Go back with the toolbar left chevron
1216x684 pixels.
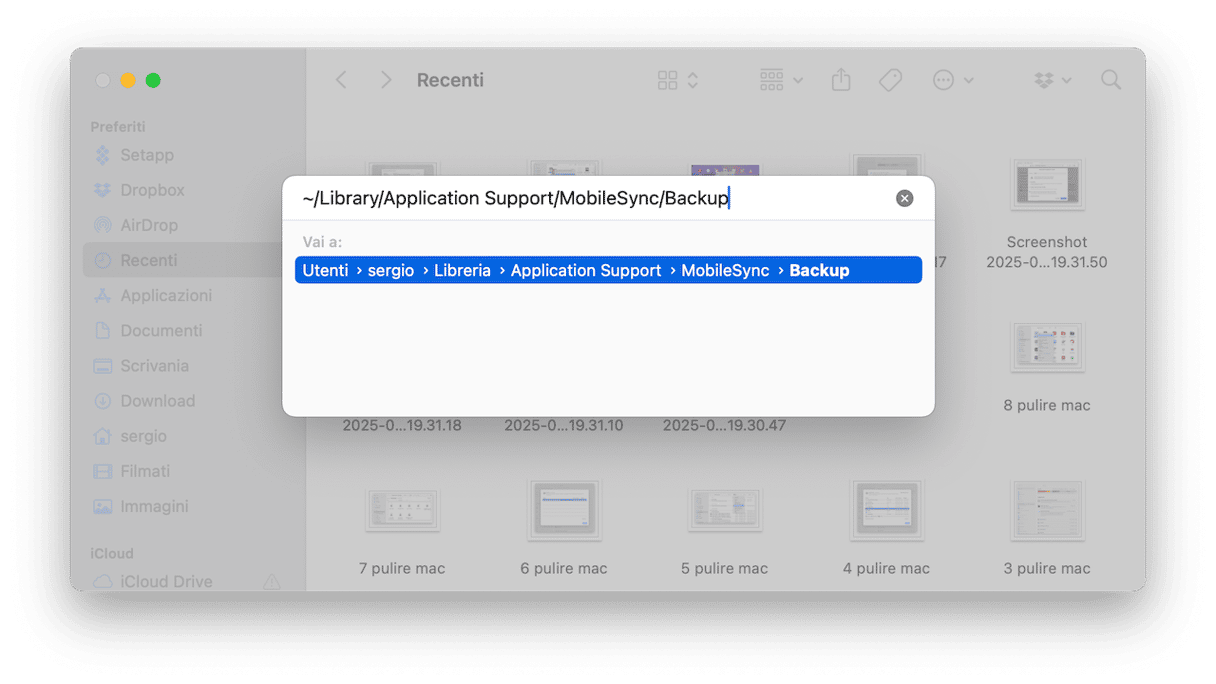(341, 80)
